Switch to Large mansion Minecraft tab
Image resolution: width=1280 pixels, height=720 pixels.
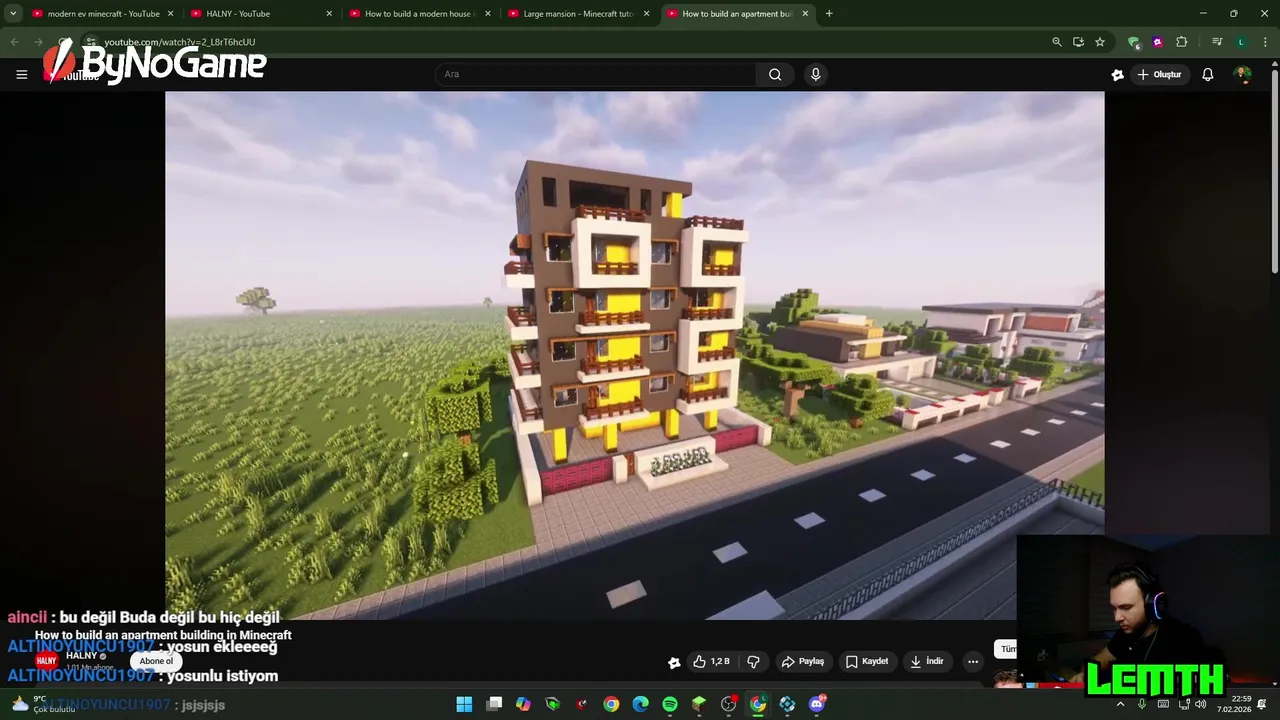tap(578, 14)
